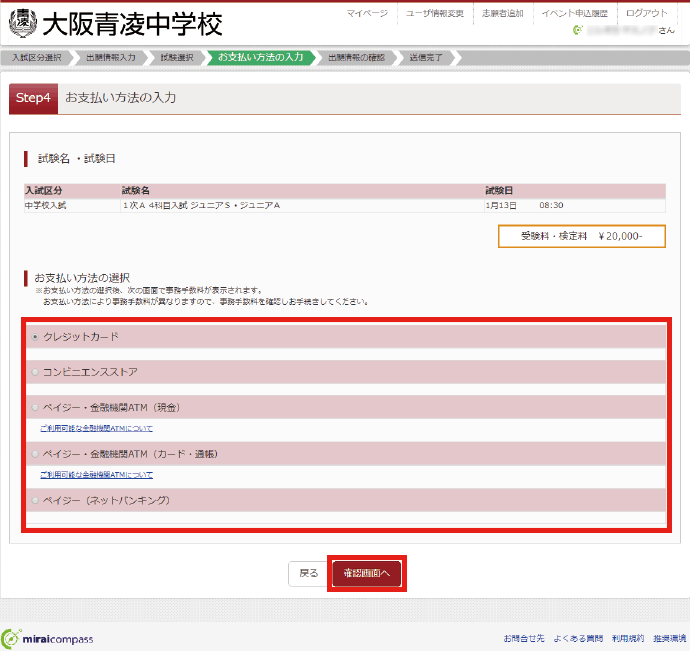Viewport: 690px width, 651px height.
Task: Go to the 送信完了 step tab
Action: [426, 58]
